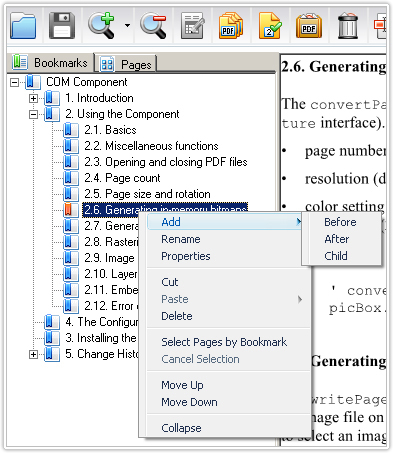Image resolution: width=393 pixels, height=453 pixels.
Task: Select the 3. Installing the bookmark
Action: point(101,338)
